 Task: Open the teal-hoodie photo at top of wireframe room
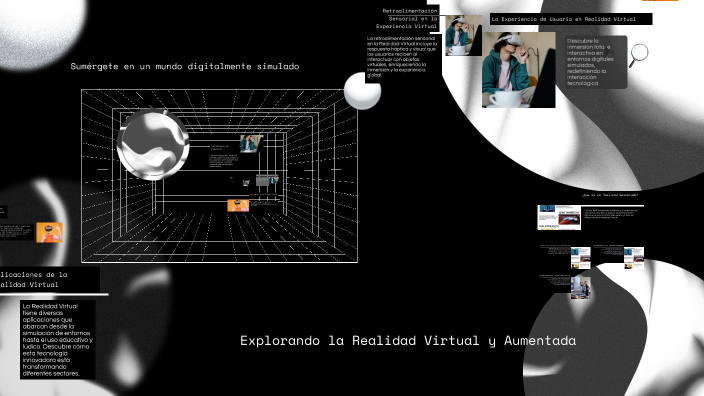click(251, 144)
